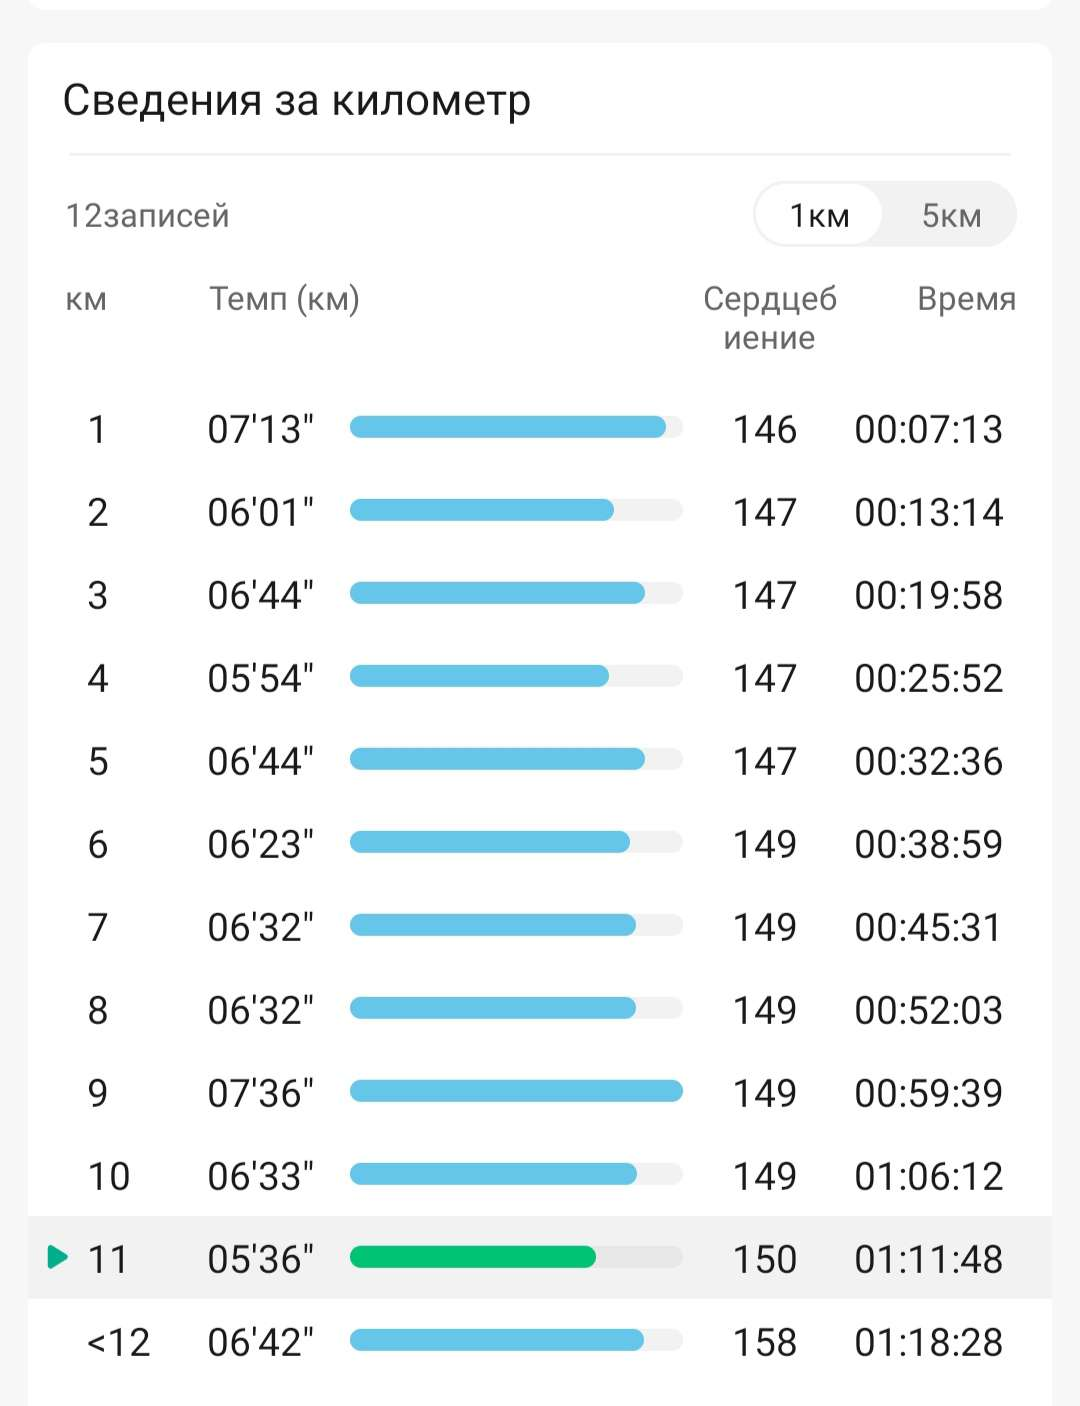Screen dimensions: 1080x1406
Task: Switch to the 5км split view
Action: point(951,215)
